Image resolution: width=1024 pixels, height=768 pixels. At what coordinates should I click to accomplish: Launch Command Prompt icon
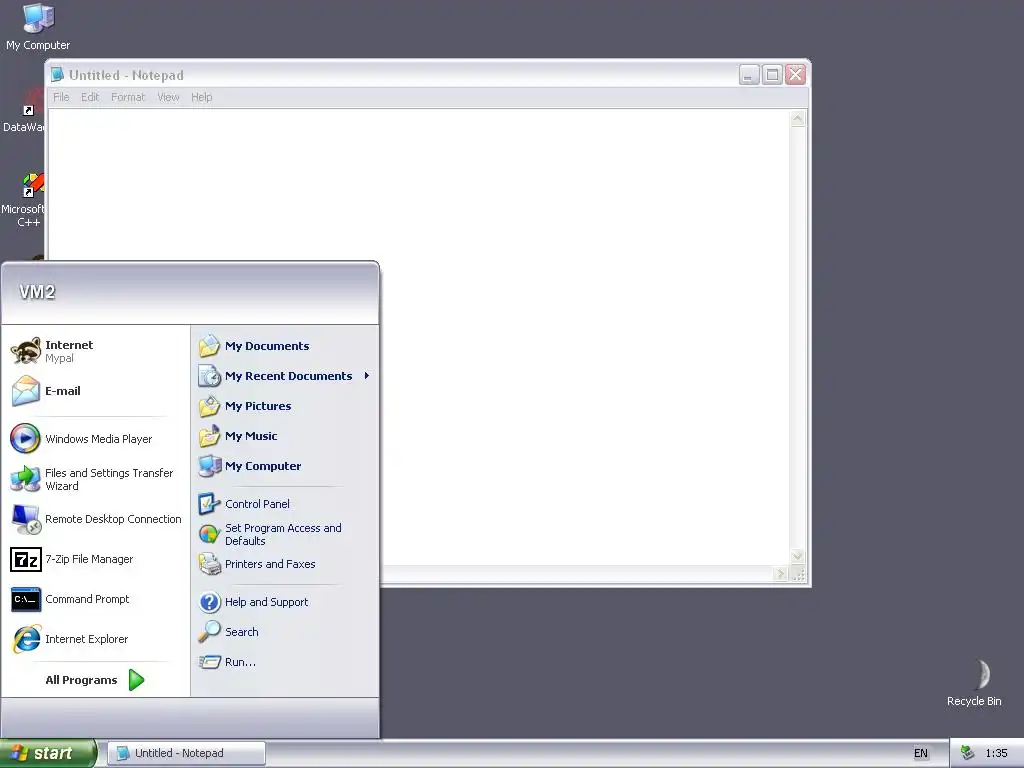coord(26,600)
